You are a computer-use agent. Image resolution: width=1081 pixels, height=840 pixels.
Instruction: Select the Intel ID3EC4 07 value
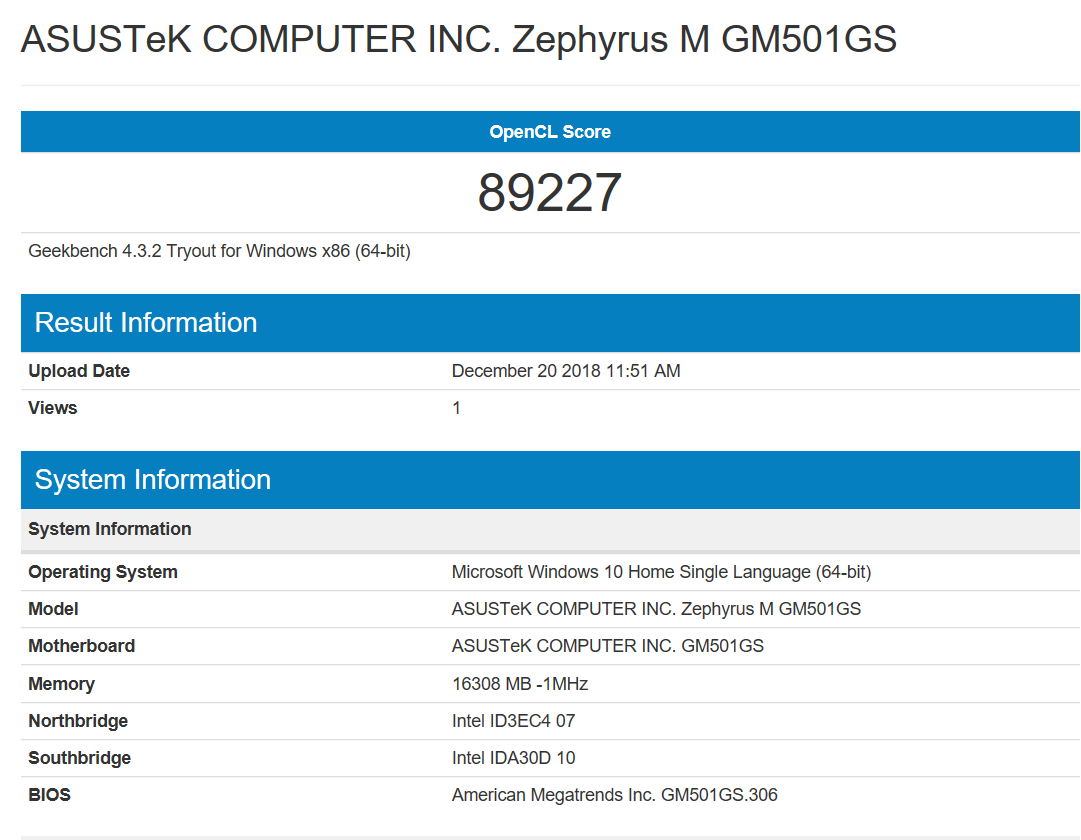pos(514,721)
